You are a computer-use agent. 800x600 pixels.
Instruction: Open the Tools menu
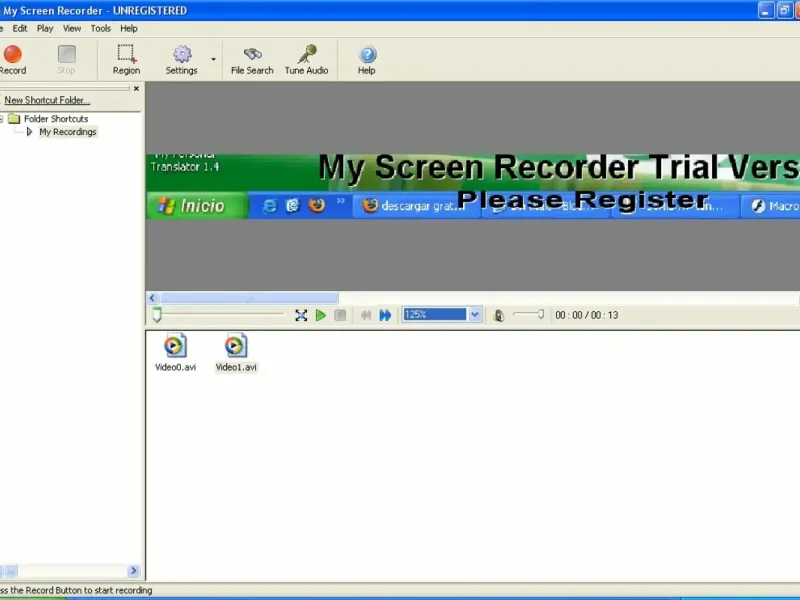pyautogui.click(x=101, y=29)
